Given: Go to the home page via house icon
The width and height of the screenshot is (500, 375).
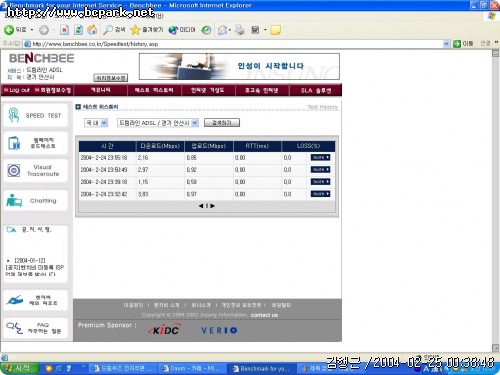Looking at the screenshot, I should coord(92,30).
